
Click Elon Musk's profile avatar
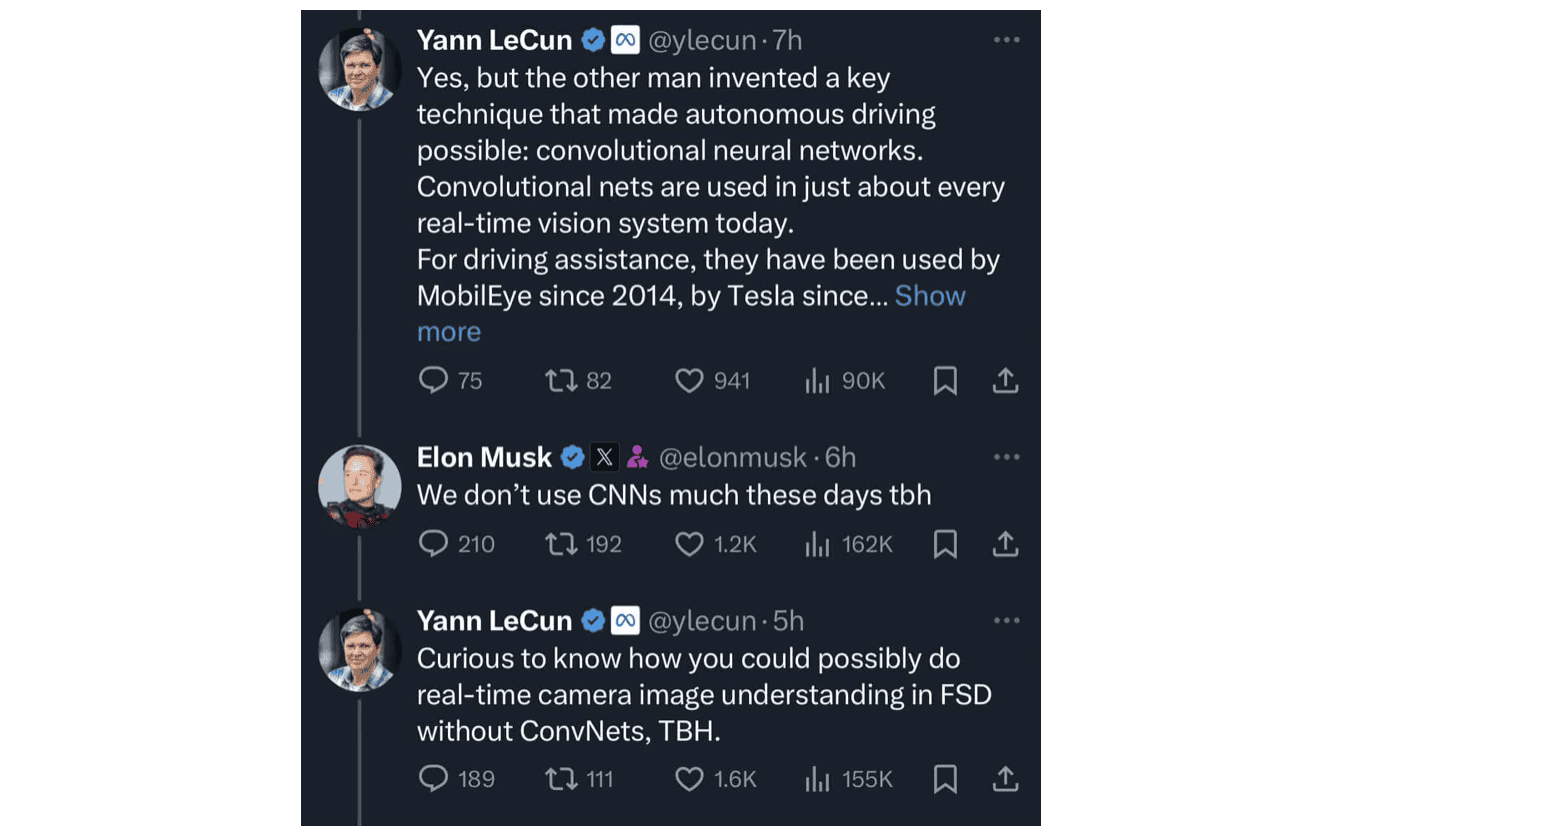359,486
